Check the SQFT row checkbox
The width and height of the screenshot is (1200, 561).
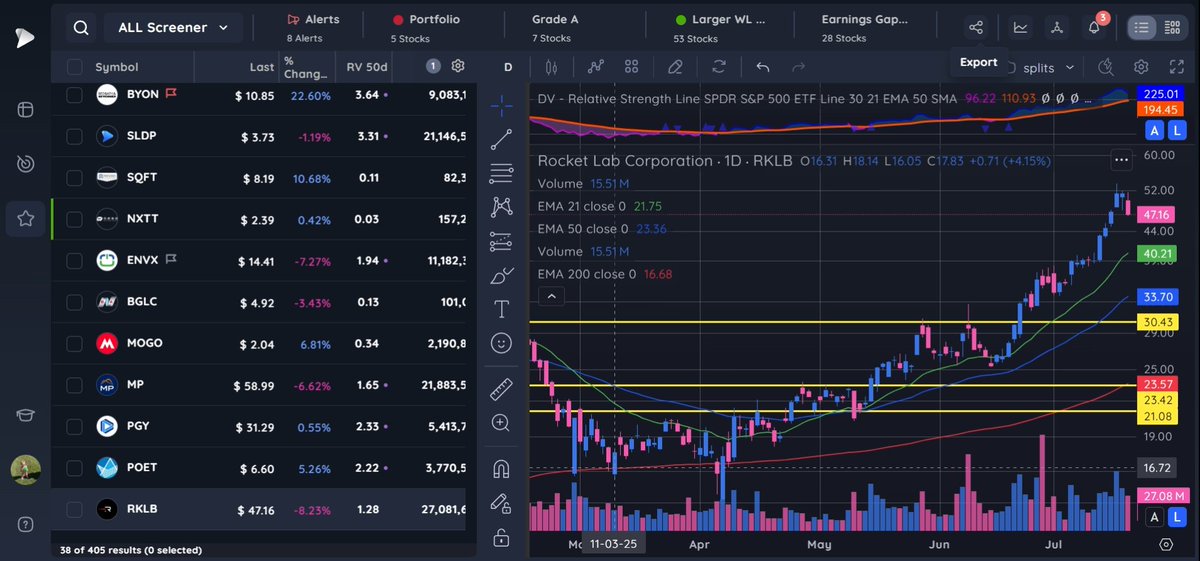coord(73,178)
